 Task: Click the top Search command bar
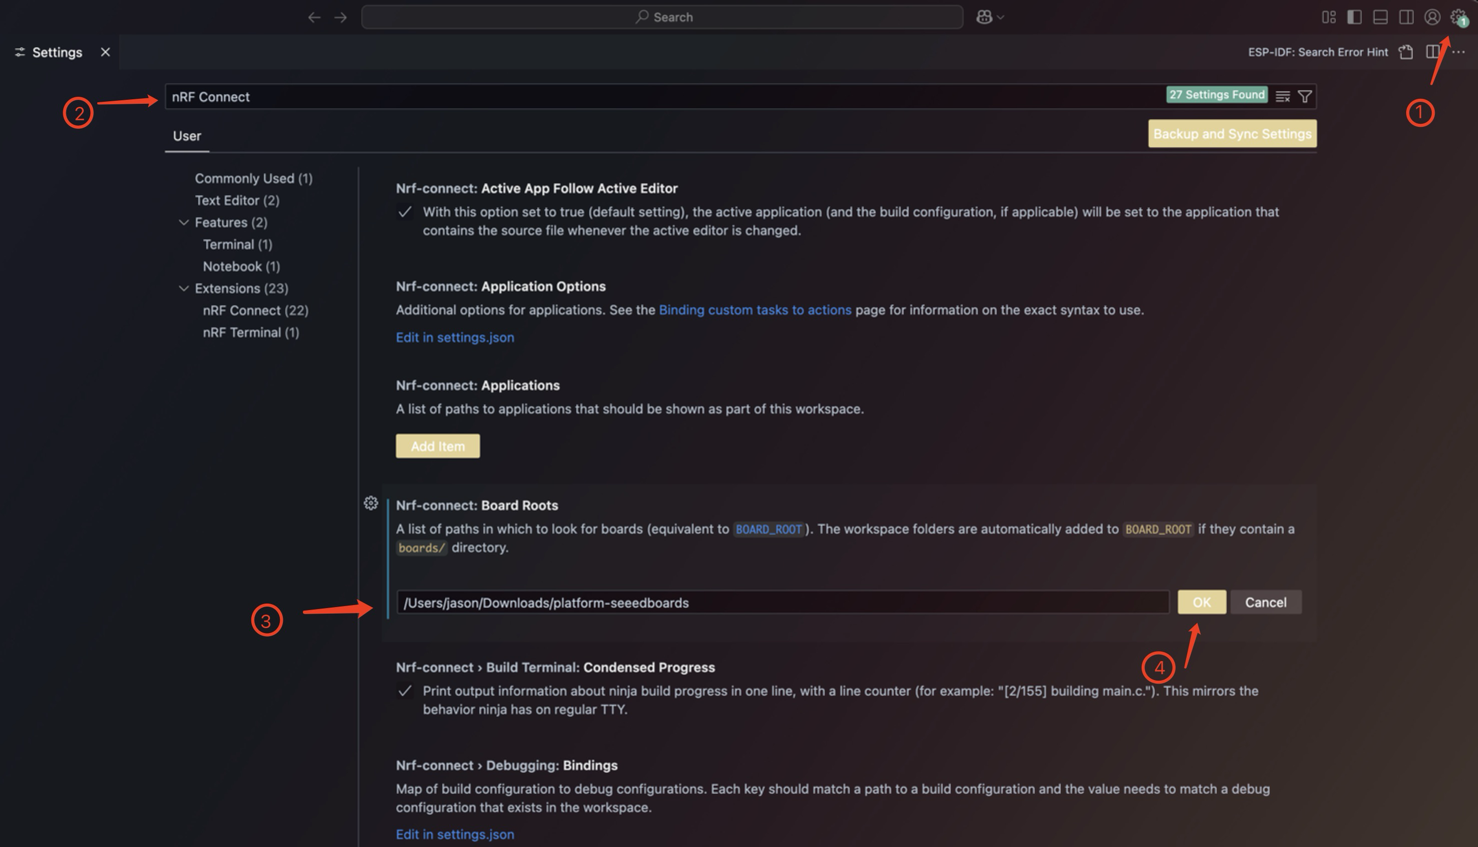(x=662, y=17)
